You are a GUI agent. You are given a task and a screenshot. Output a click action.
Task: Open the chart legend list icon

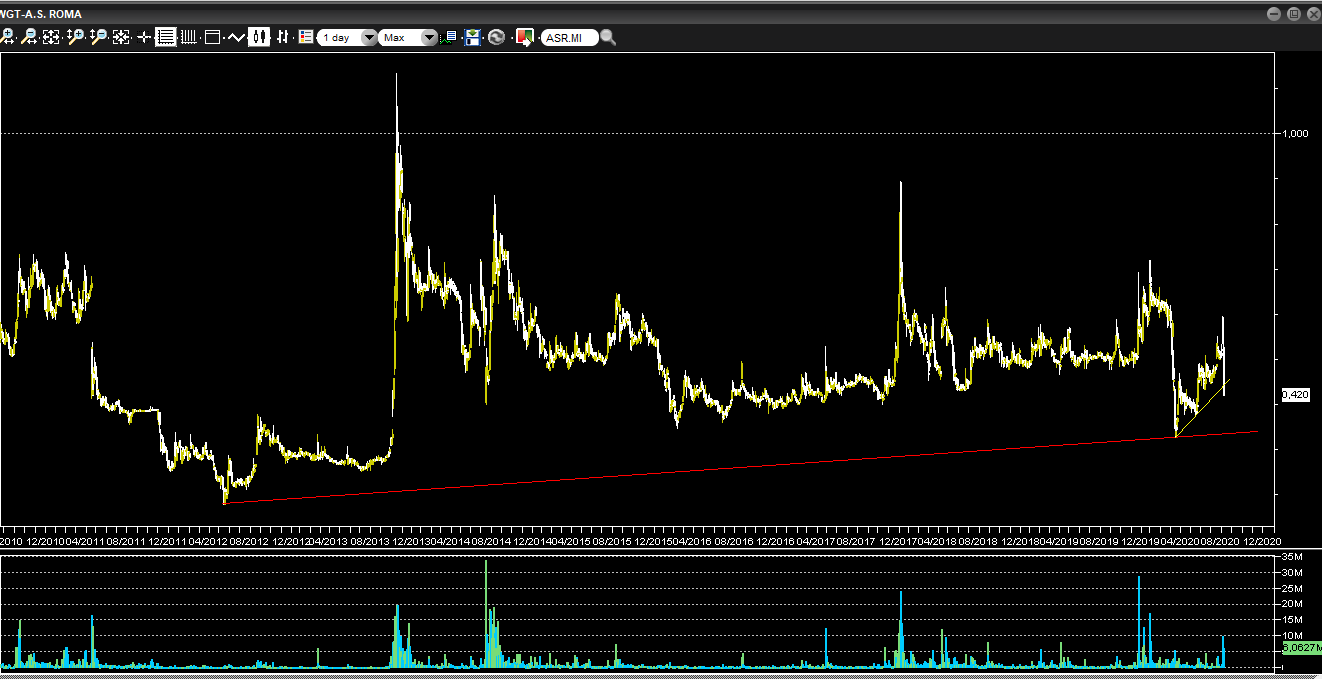[306, 37]
